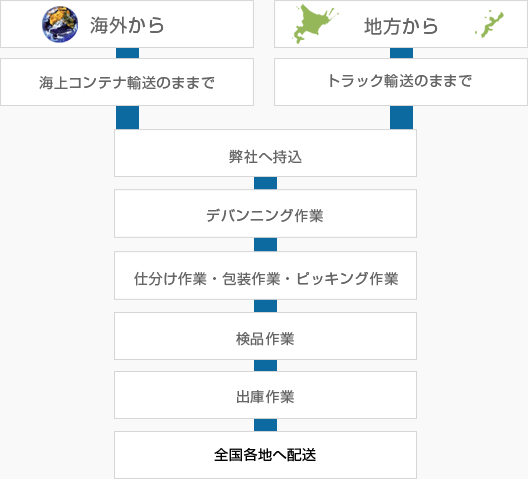Viewport: 528px width, 479px height.
Task: Click the 出庫作業 step box
Action: coord(265,395)
